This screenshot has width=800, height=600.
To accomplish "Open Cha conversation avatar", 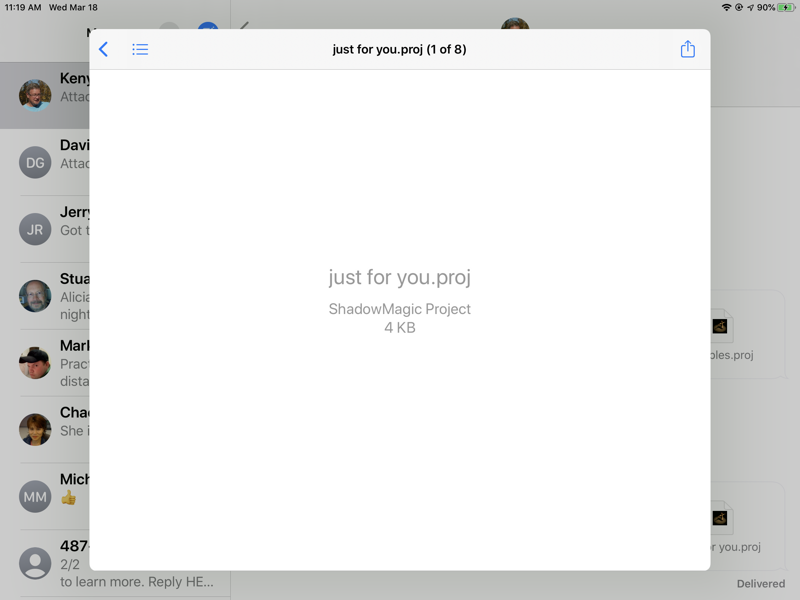I will click(35, 430).
